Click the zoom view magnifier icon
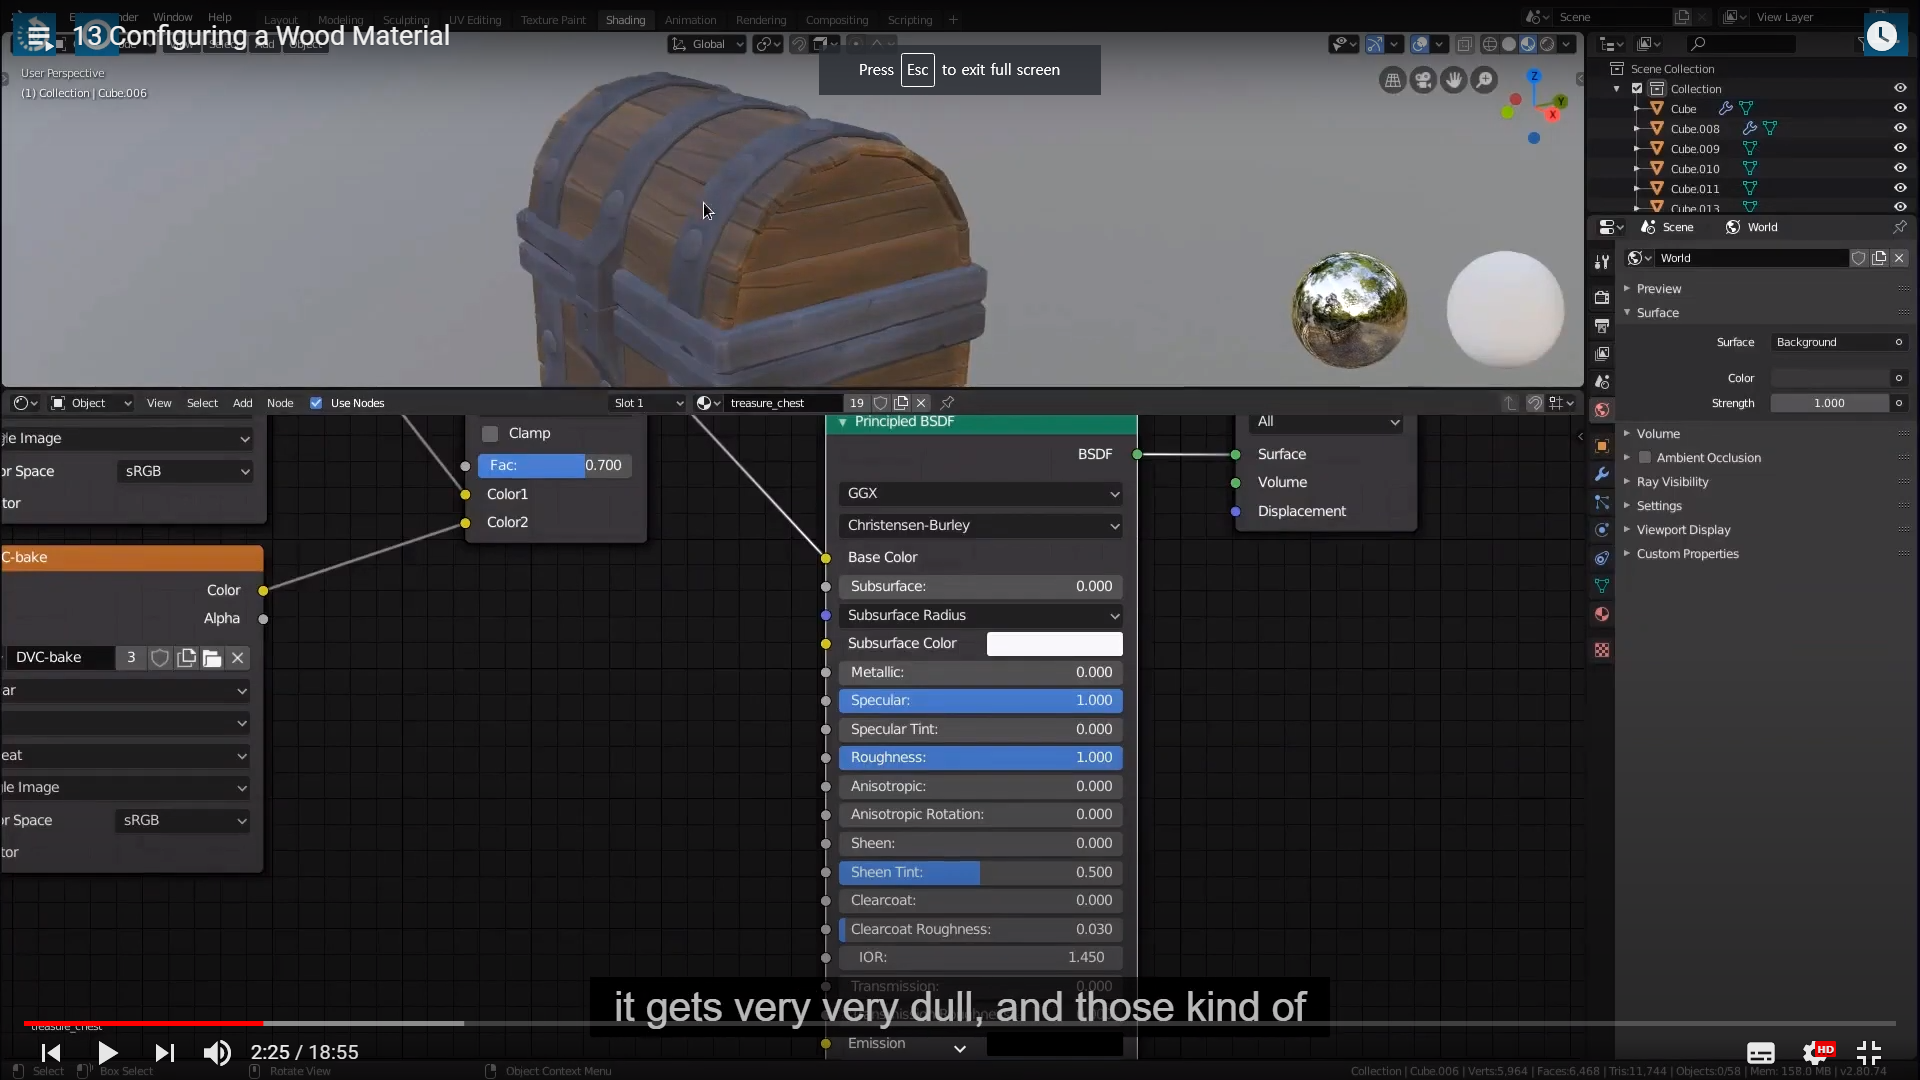The image size is (1920, 1080). point(1485,80)
